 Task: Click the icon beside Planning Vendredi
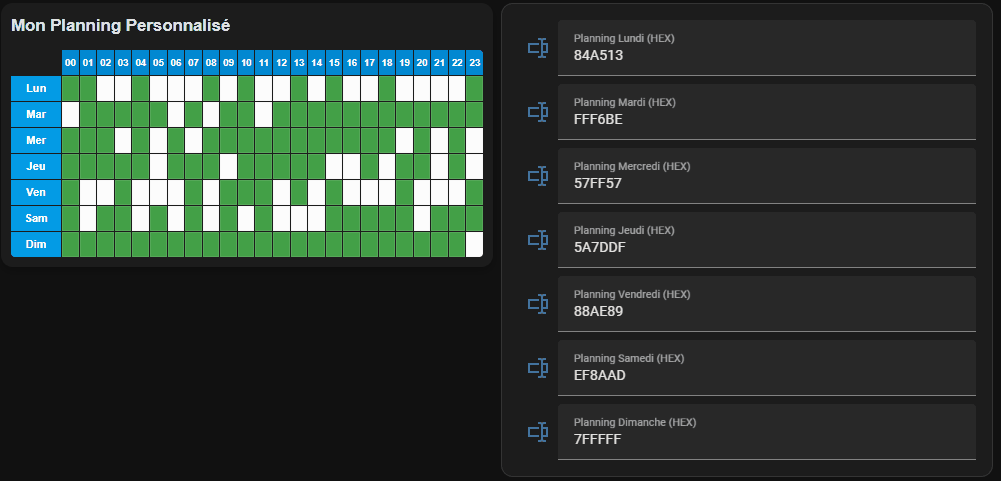[538, 304]
